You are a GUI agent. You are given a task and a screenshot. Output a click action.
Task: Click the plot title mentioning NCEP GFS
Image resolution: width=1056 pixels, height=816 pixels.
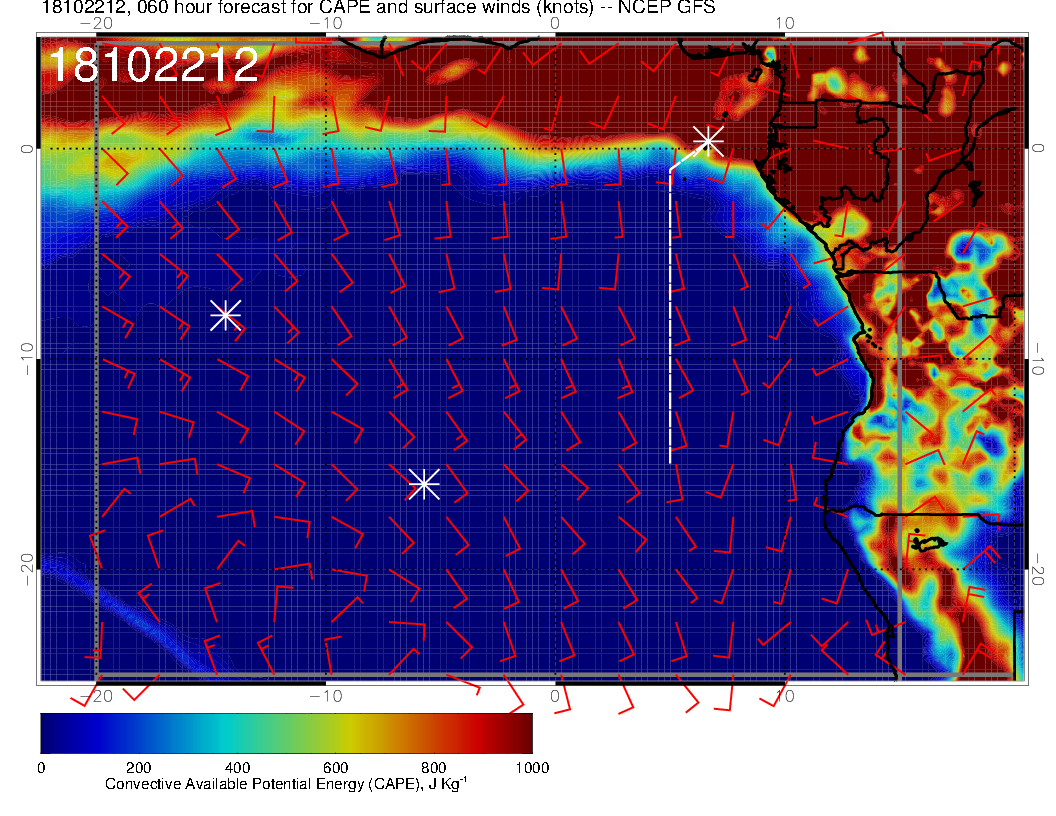[x=378, y=9]
